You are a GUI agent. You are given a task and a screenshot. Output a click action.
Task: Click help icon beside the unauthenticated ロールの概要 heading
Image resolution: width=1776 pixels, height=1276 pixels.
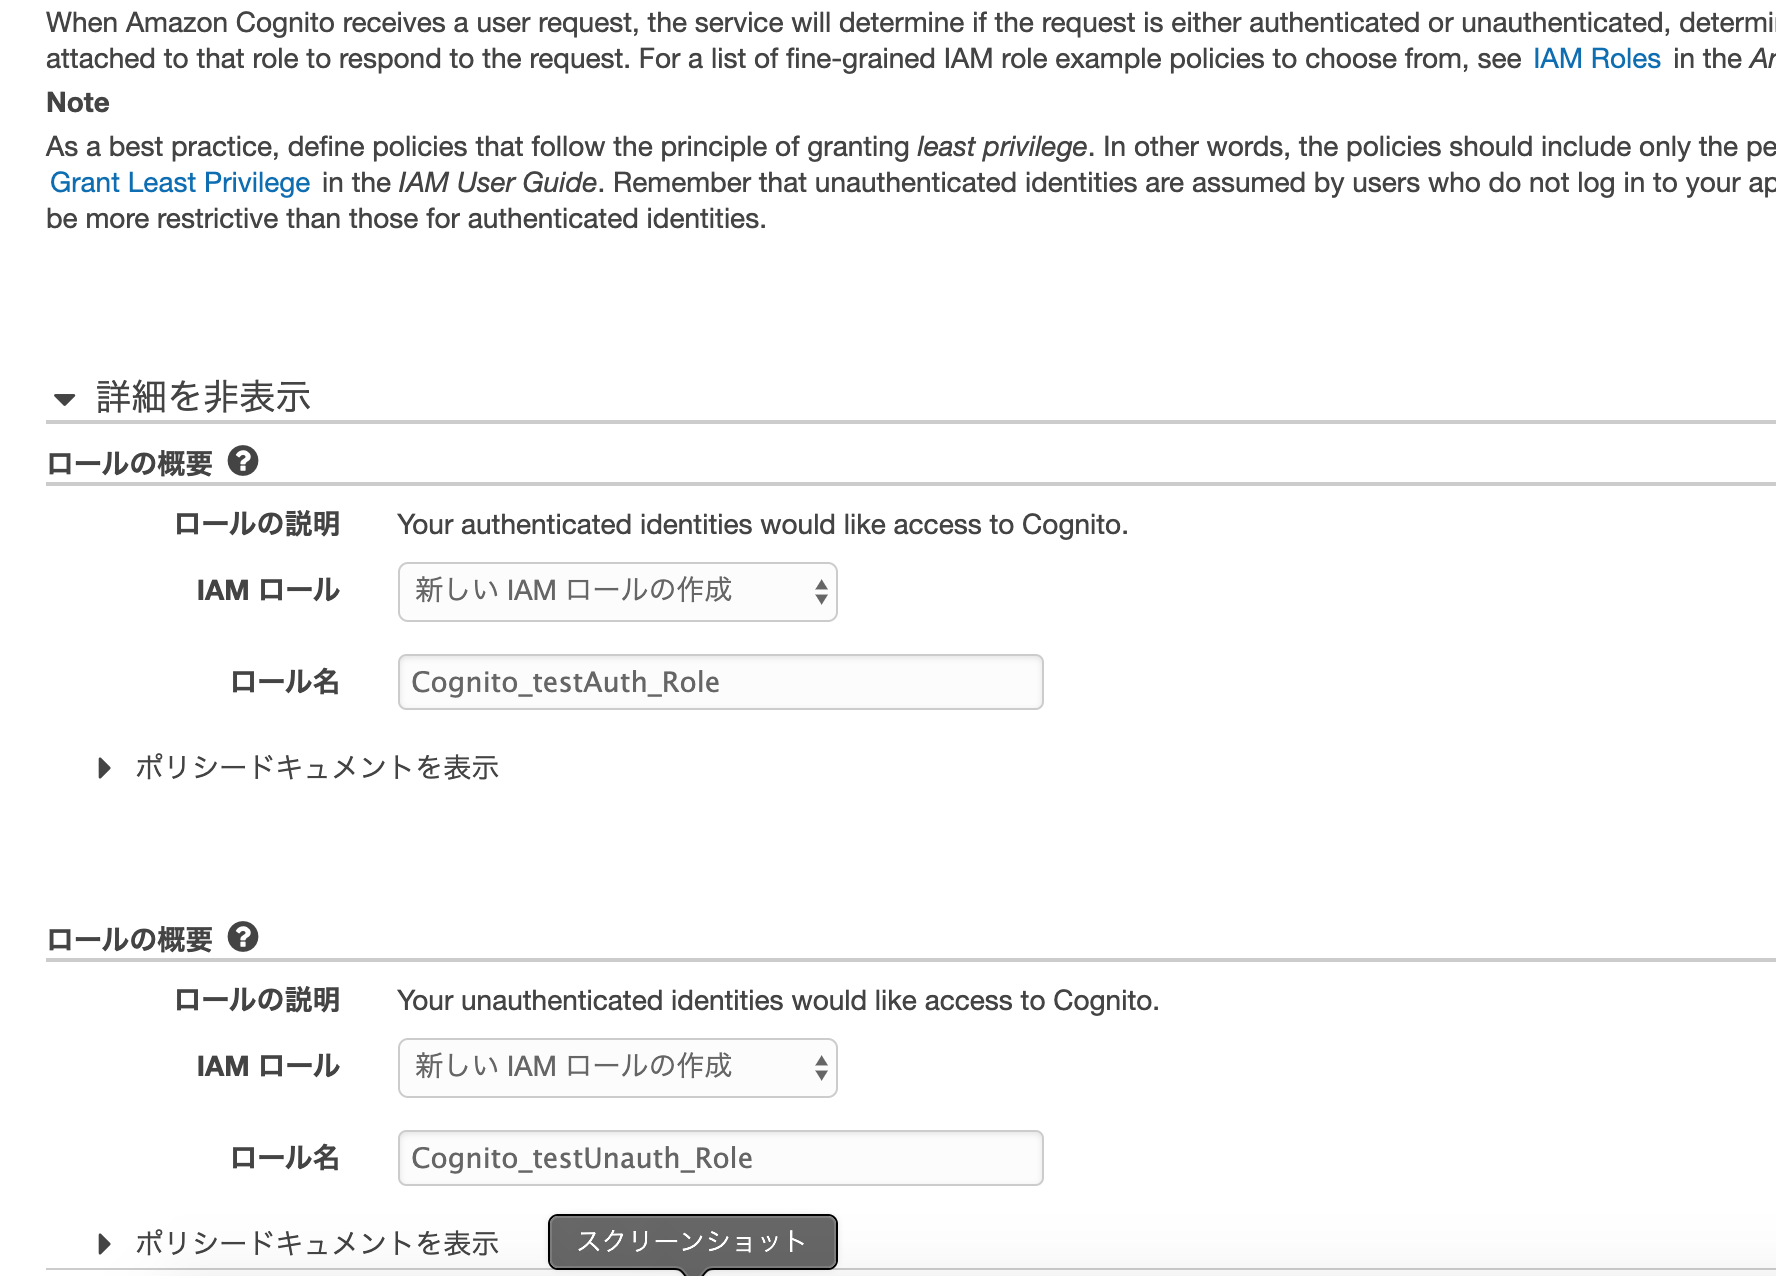coord(243,937)
